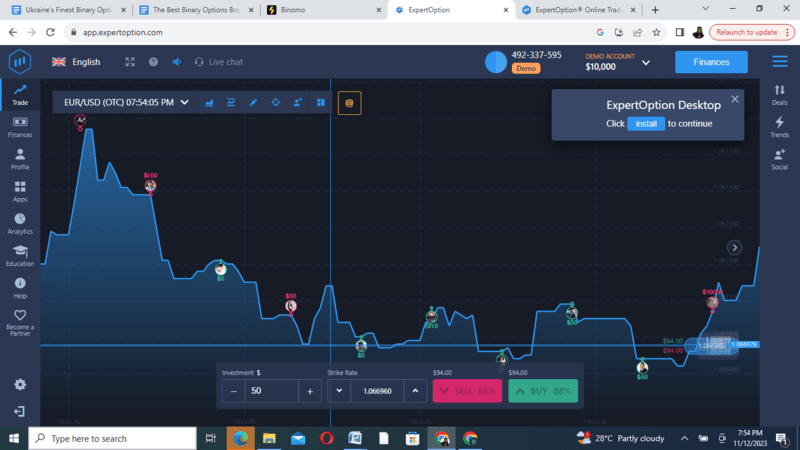800x450 pixels.
Task: Toggle fullscreen mode icon
Action: [130, 62]
